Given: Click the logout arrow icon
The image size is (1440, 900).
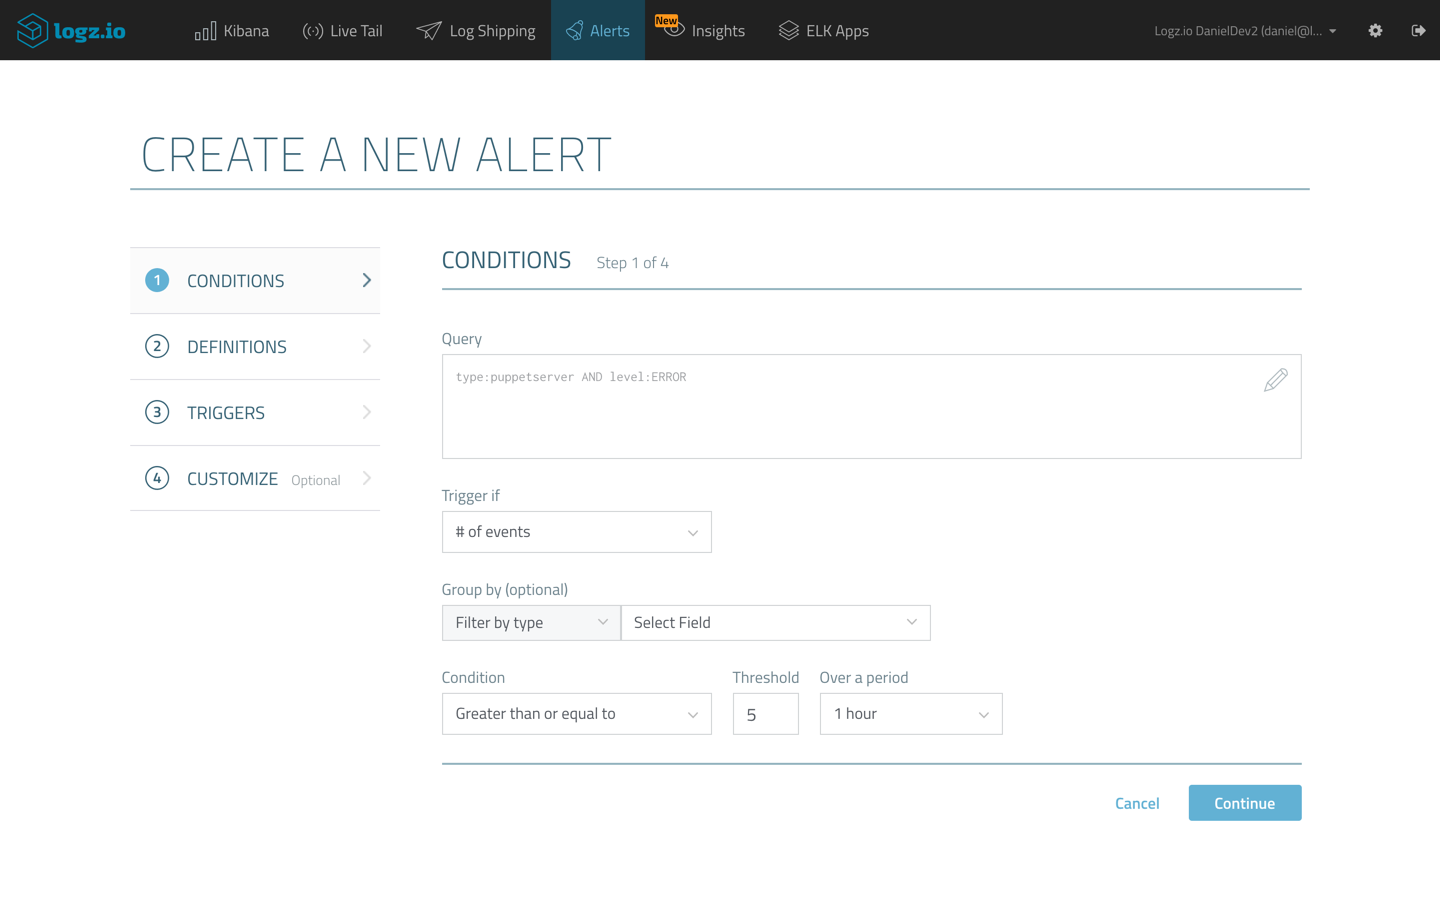Looking at the screenshot, I should click(1418, 31).
